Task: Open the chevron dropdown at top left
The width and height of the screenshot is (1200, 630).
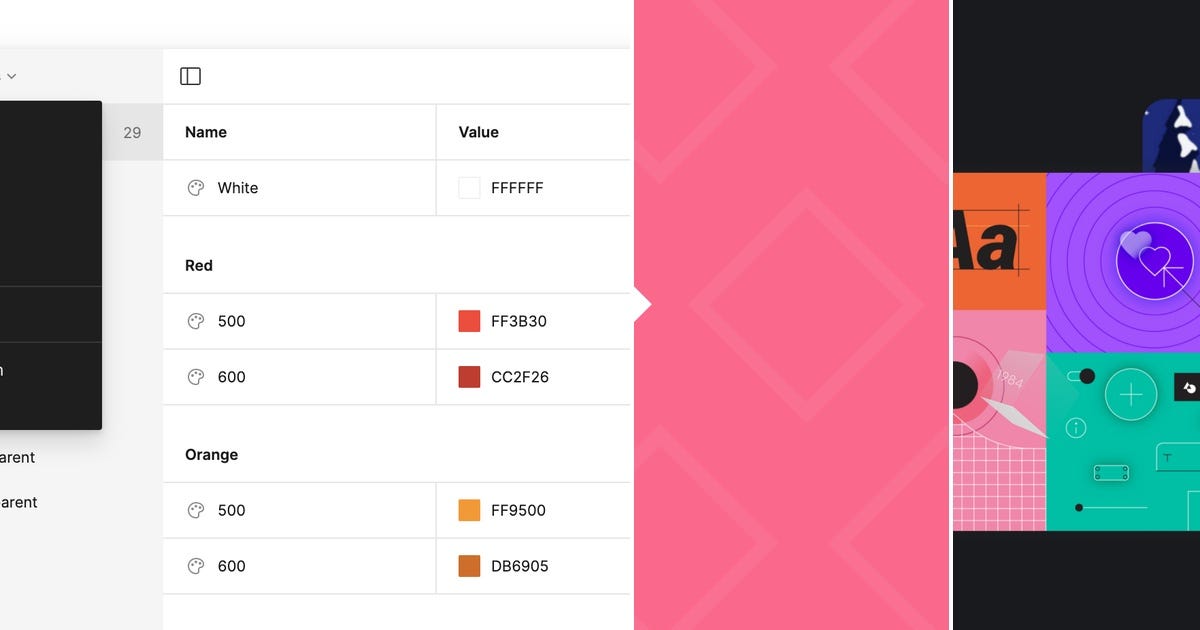Action: 11,75
